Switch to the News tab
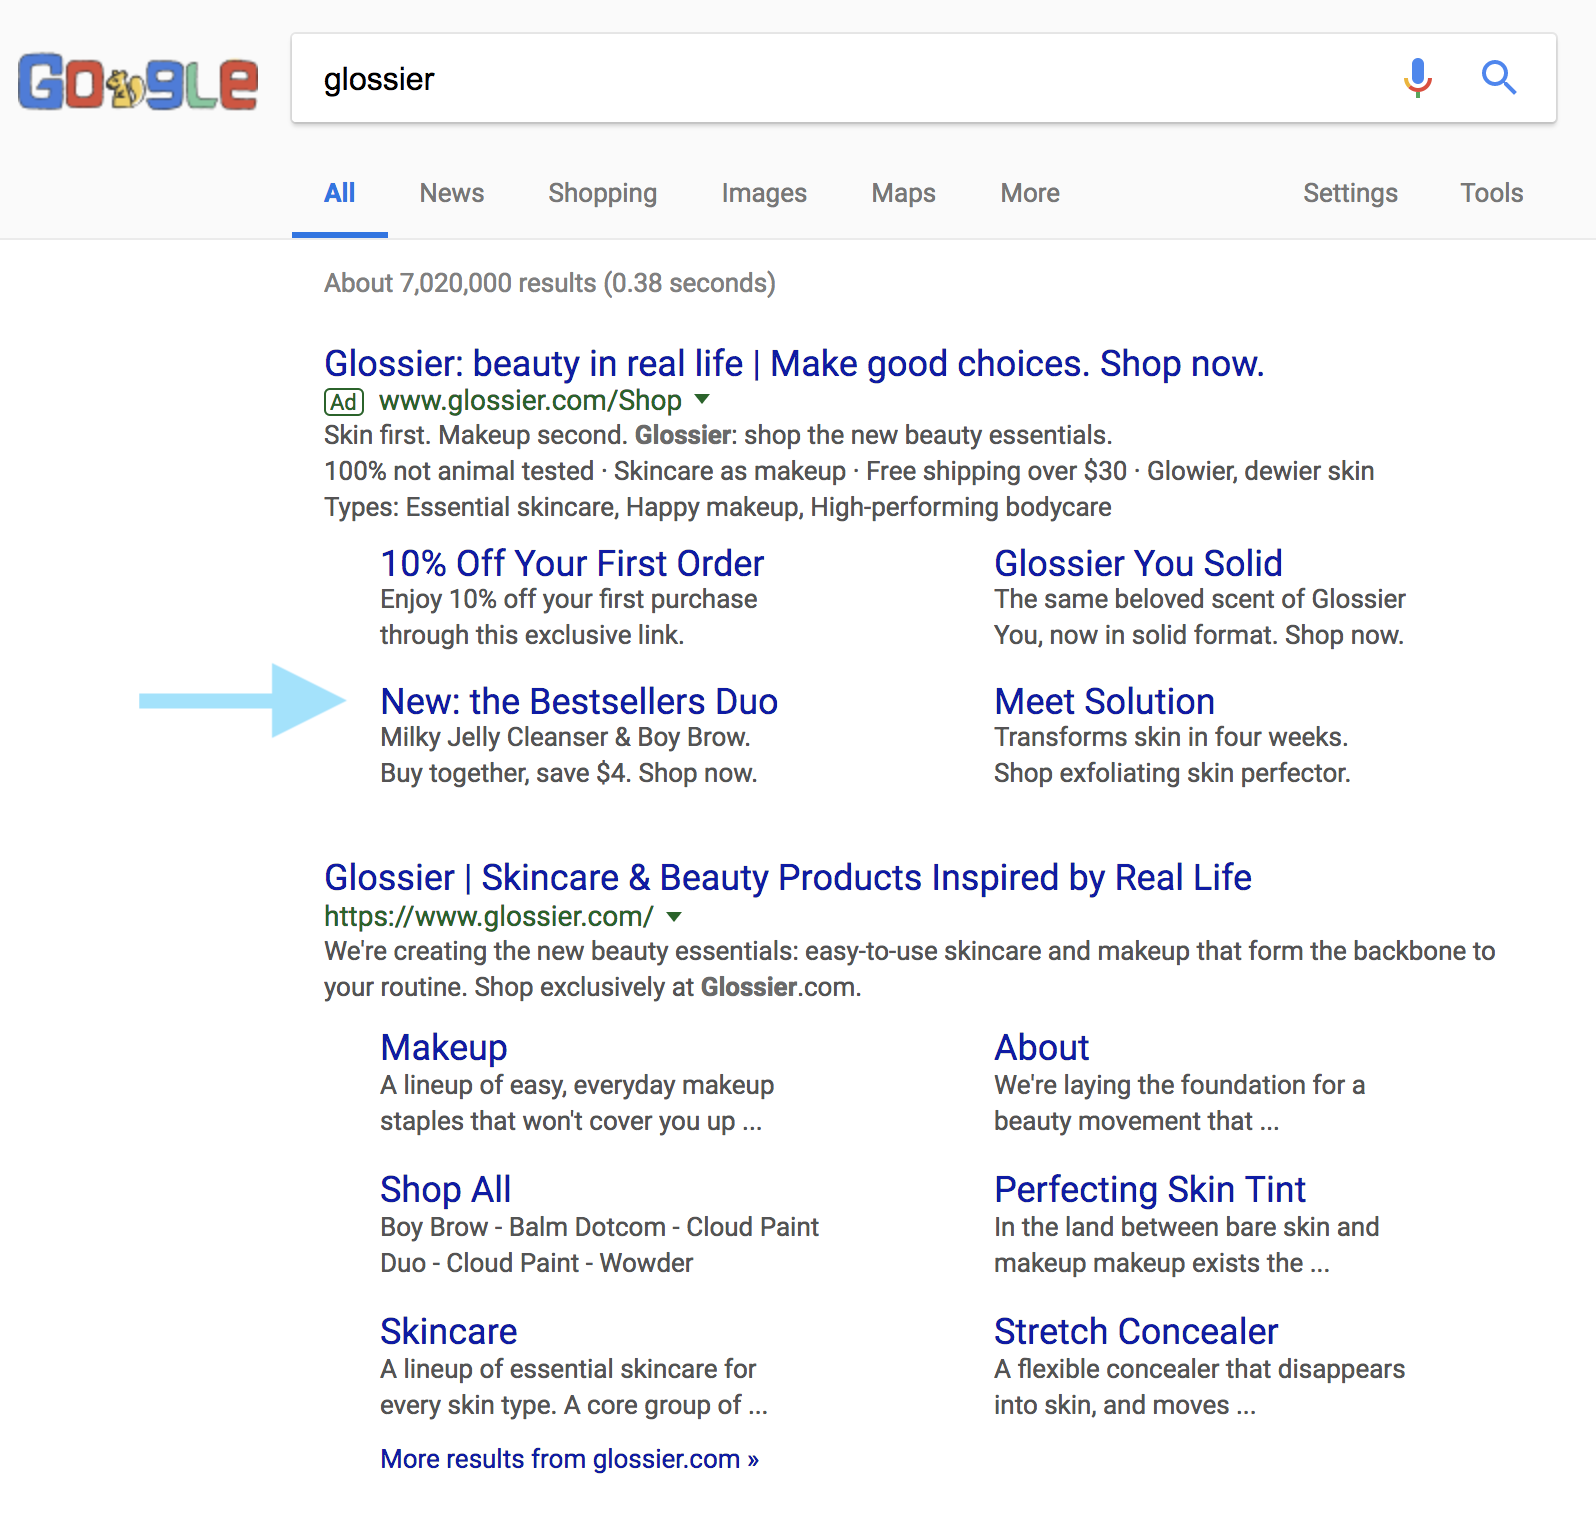Screen dimensions: 1596x1530 452,193
